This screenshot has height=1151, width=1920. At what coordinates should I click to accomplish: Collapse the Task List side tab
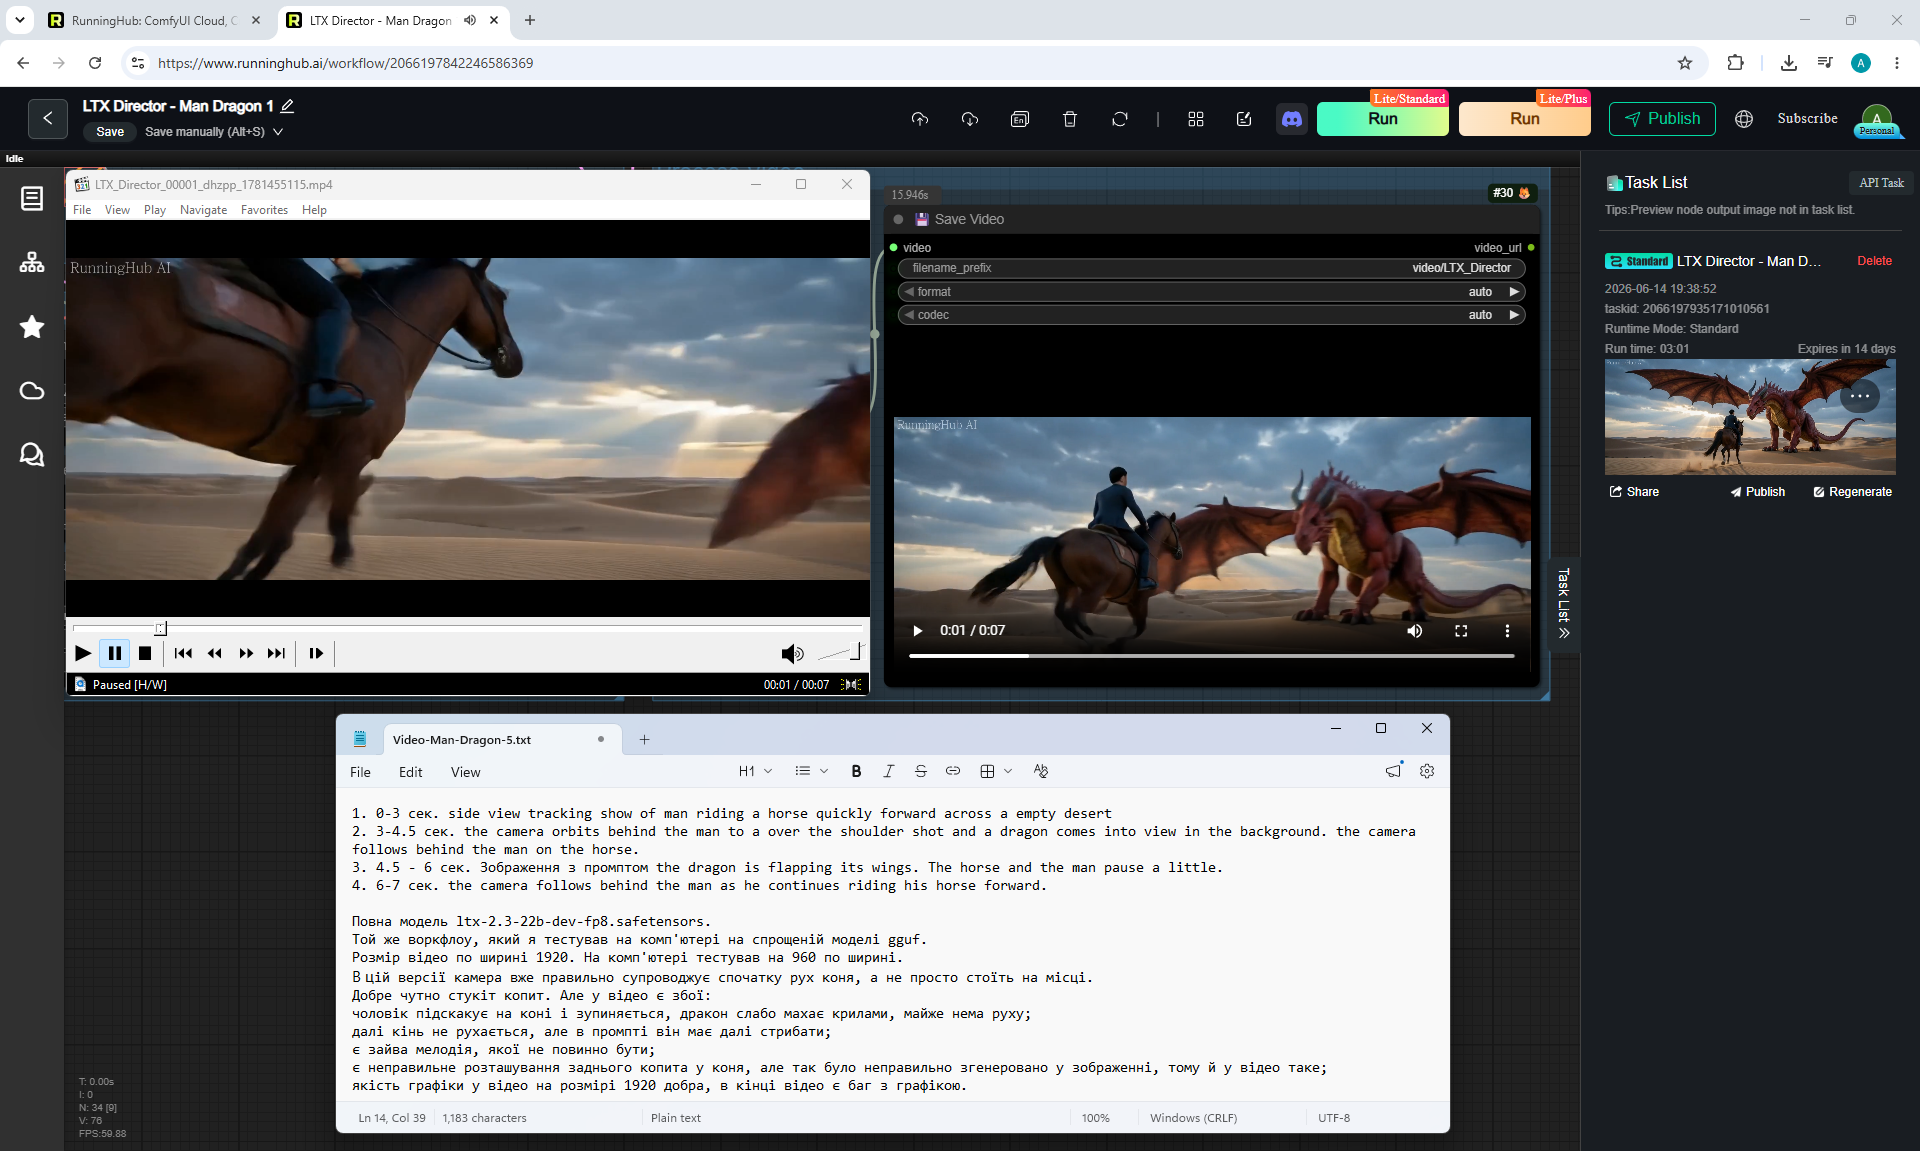[1564, 604]
